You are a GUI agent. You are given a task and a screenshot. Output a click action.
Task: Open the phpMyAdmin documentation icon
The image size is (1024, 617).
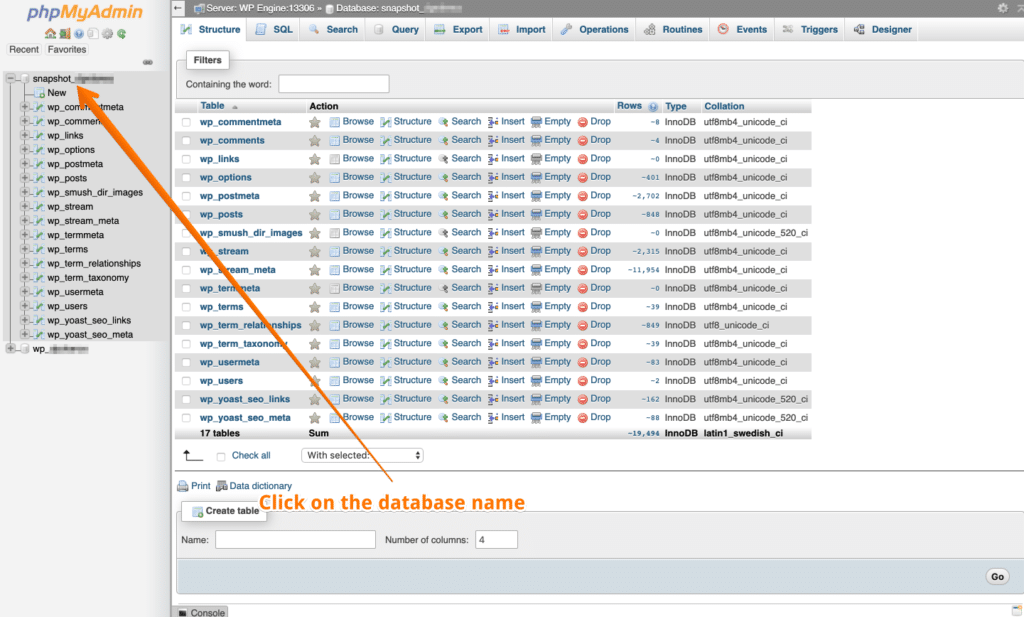[x=79, y=33]
